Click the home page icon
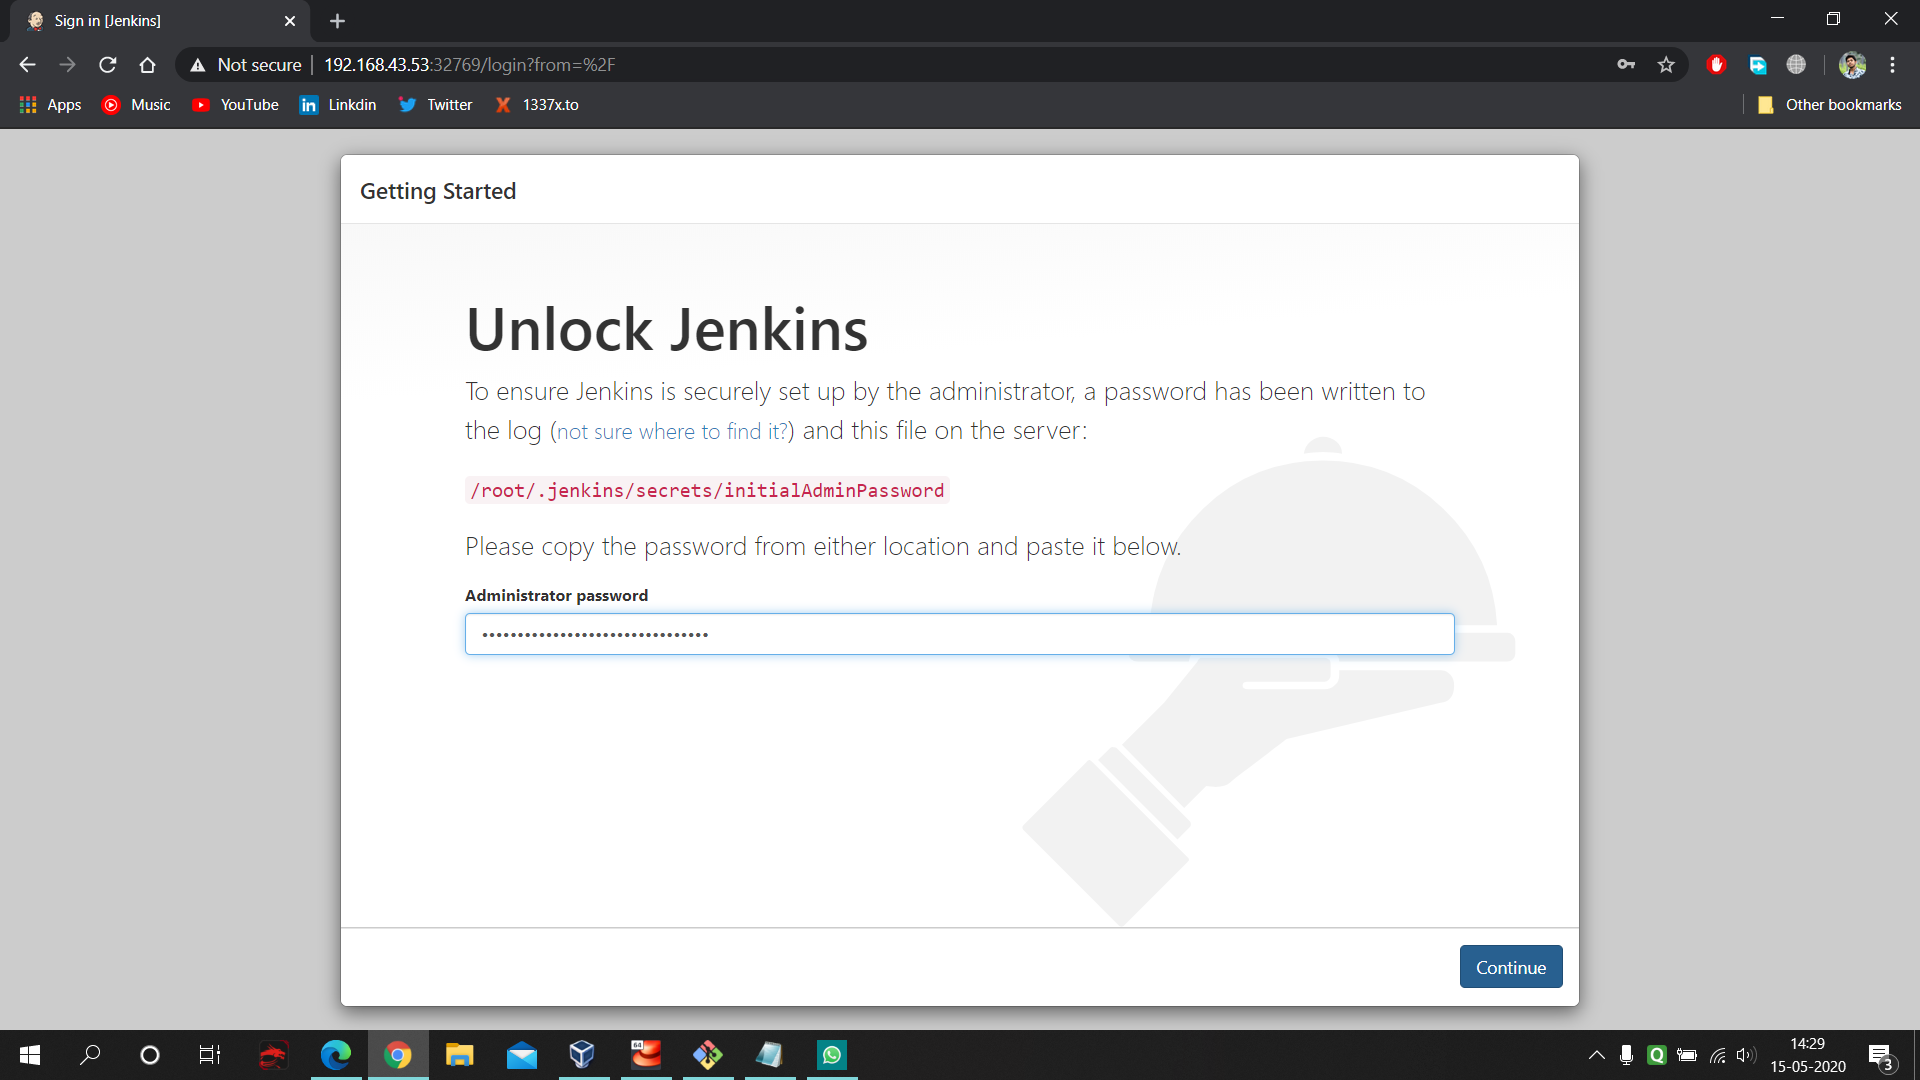The image size is (1920, 1080). coord(147,65)
